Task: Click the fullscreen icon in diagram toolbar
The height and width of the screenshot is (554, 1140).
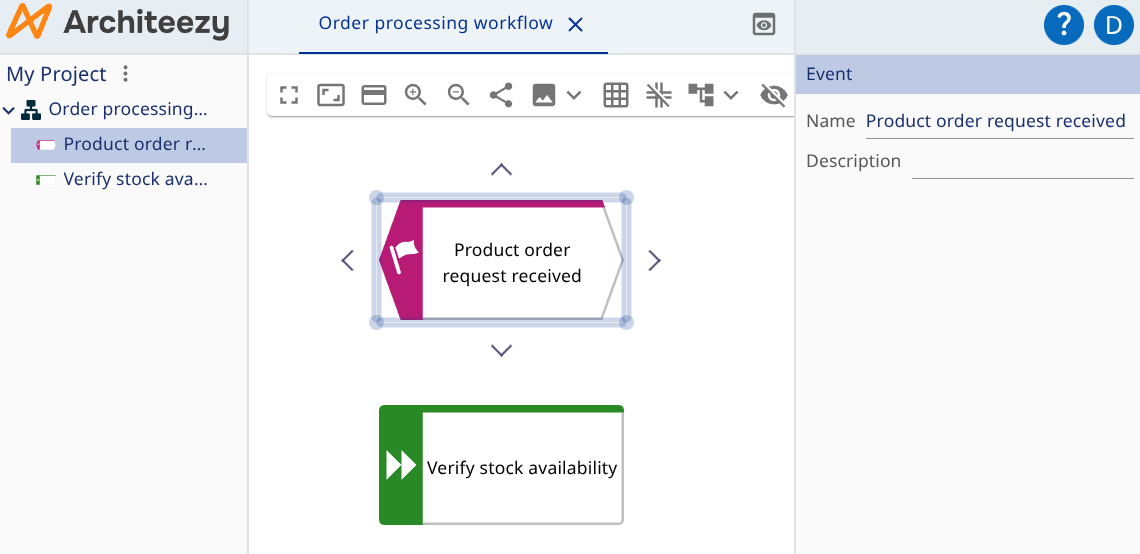Action: click(x=289, y=95)
